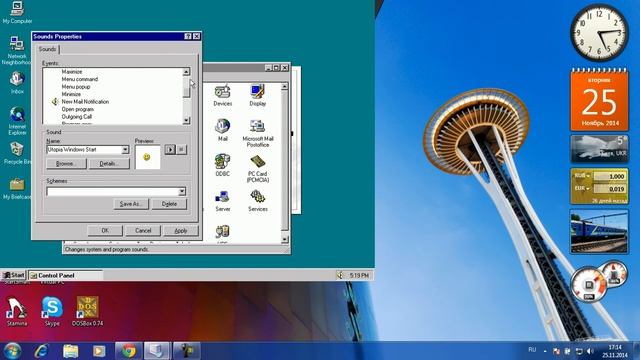Click the calendar gadget showing 25
Image resolution: width=640 pixels, height=360 pixels.
pyautogui.click(x=599, y=100)
